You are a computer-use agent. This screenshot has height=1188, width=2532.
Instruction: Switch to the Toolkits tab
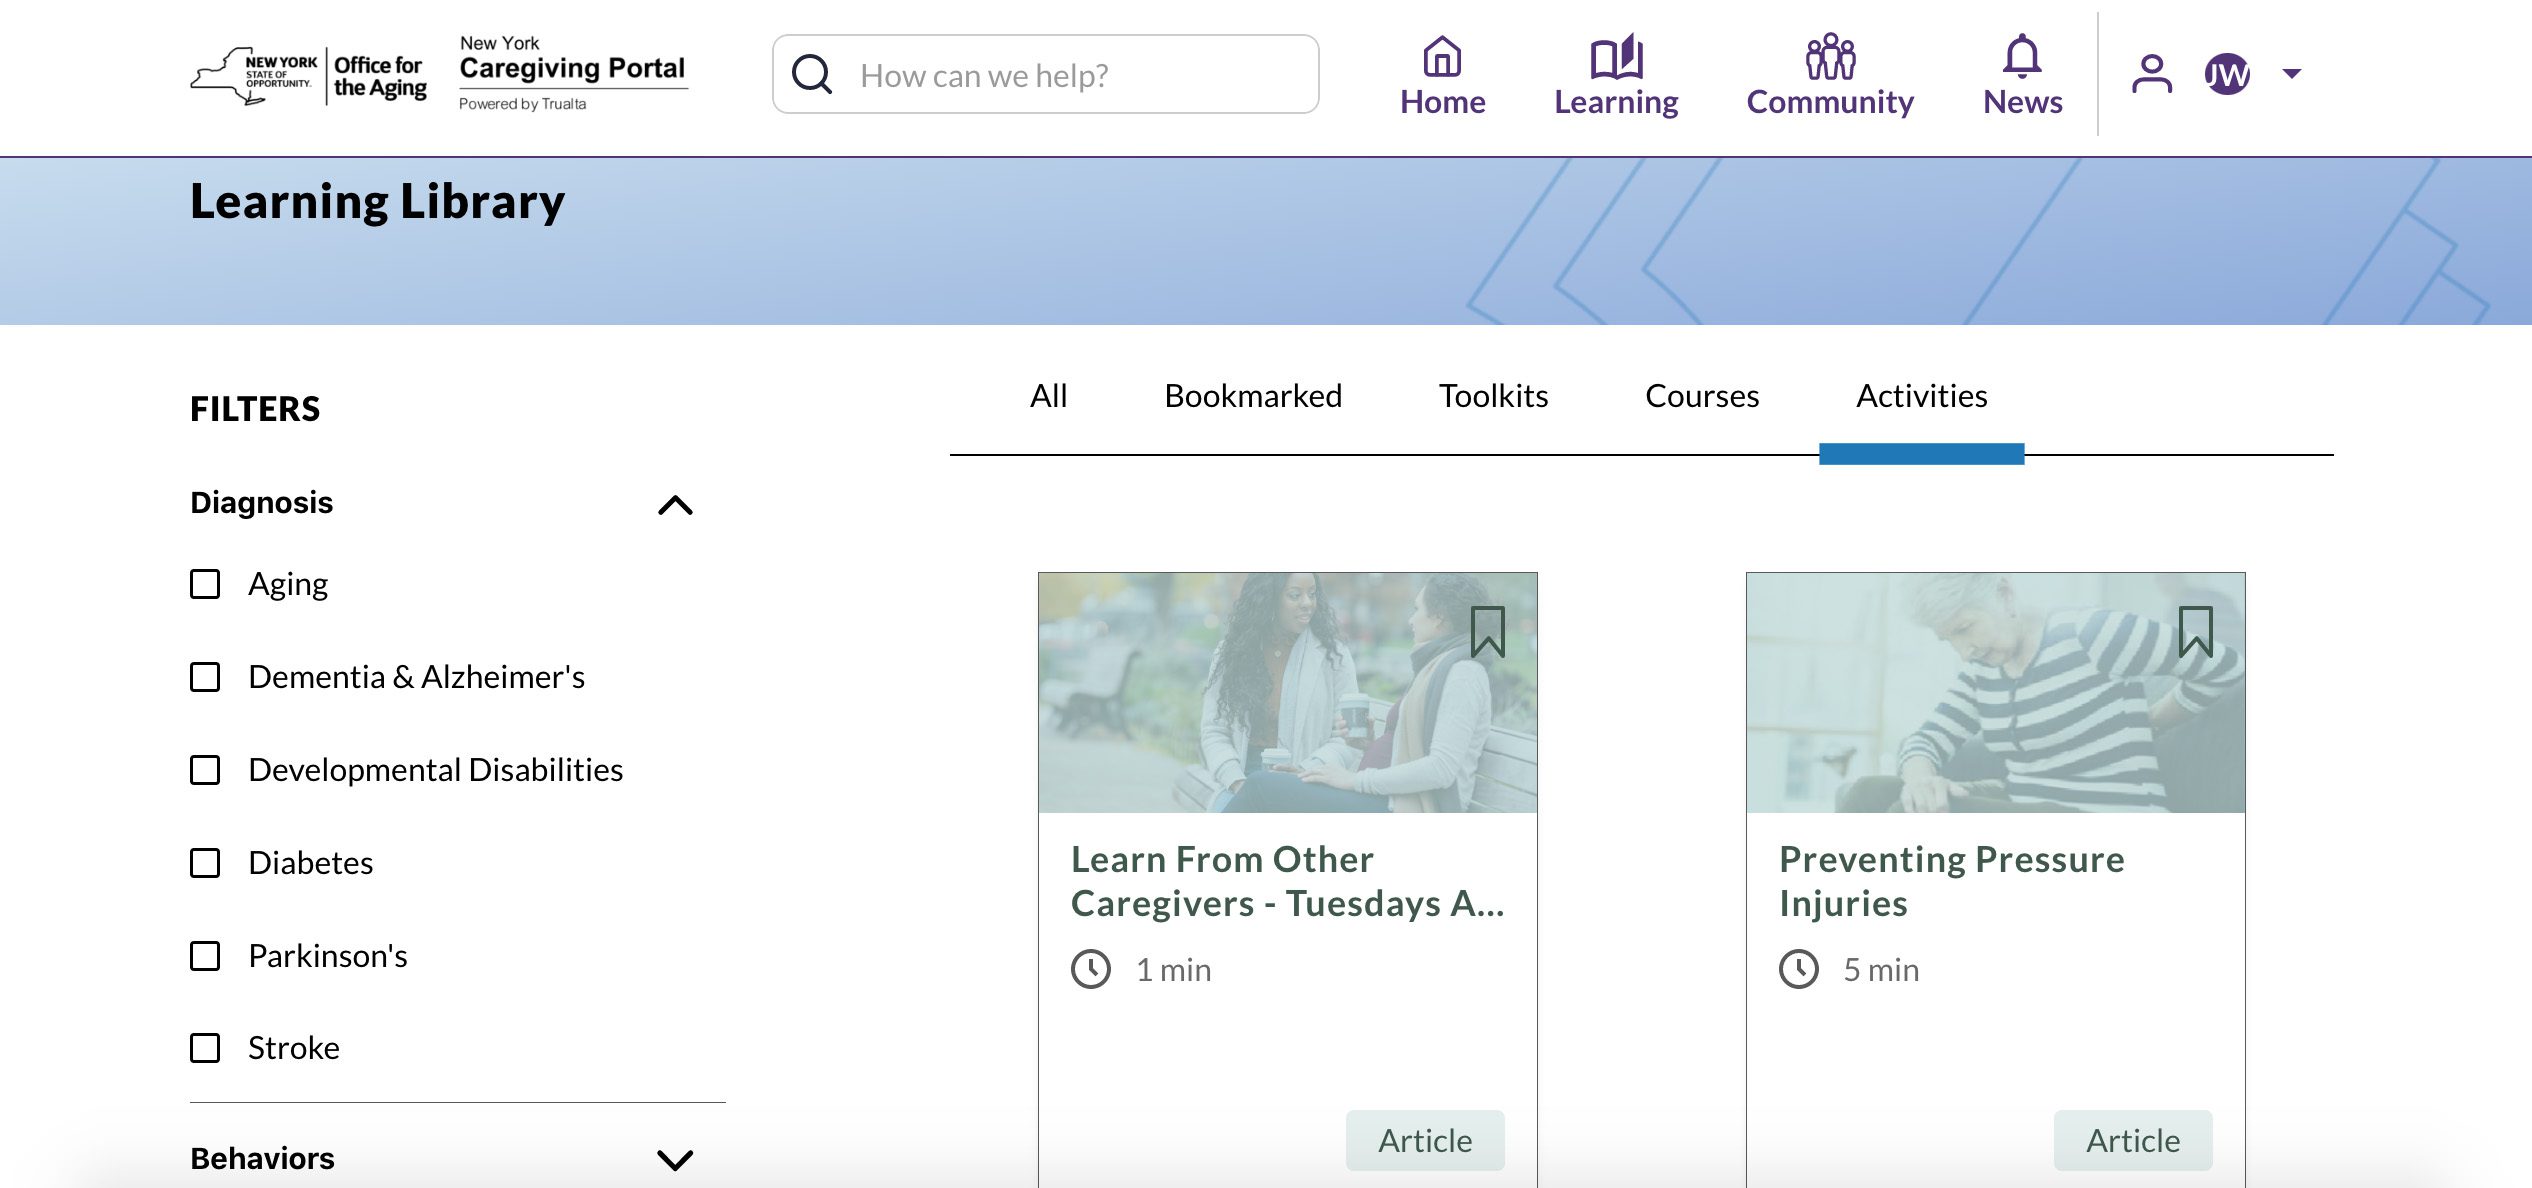click(x=1493, y=396)
